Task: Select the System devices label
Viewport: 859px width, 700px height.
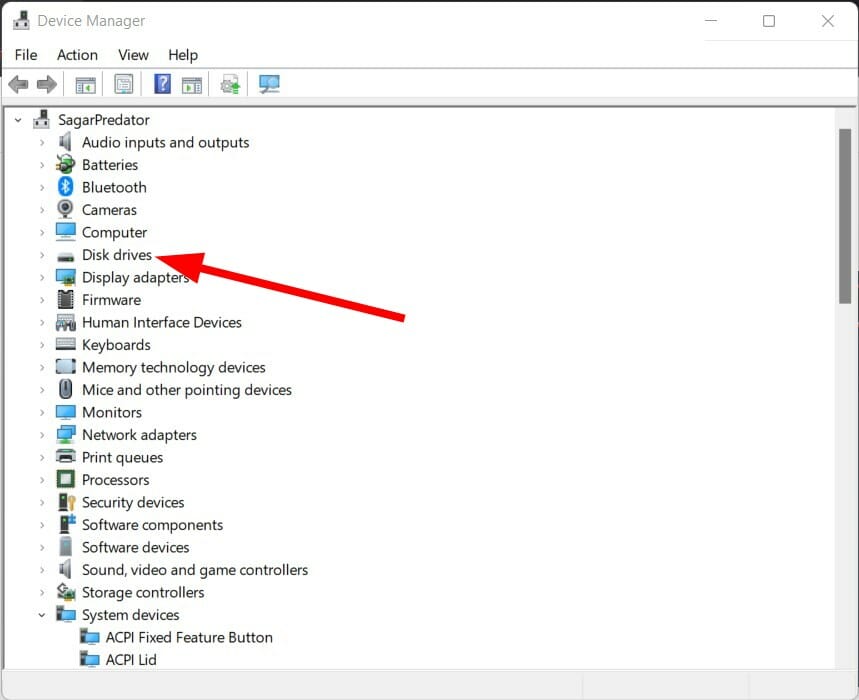Action: click(130, 615)
